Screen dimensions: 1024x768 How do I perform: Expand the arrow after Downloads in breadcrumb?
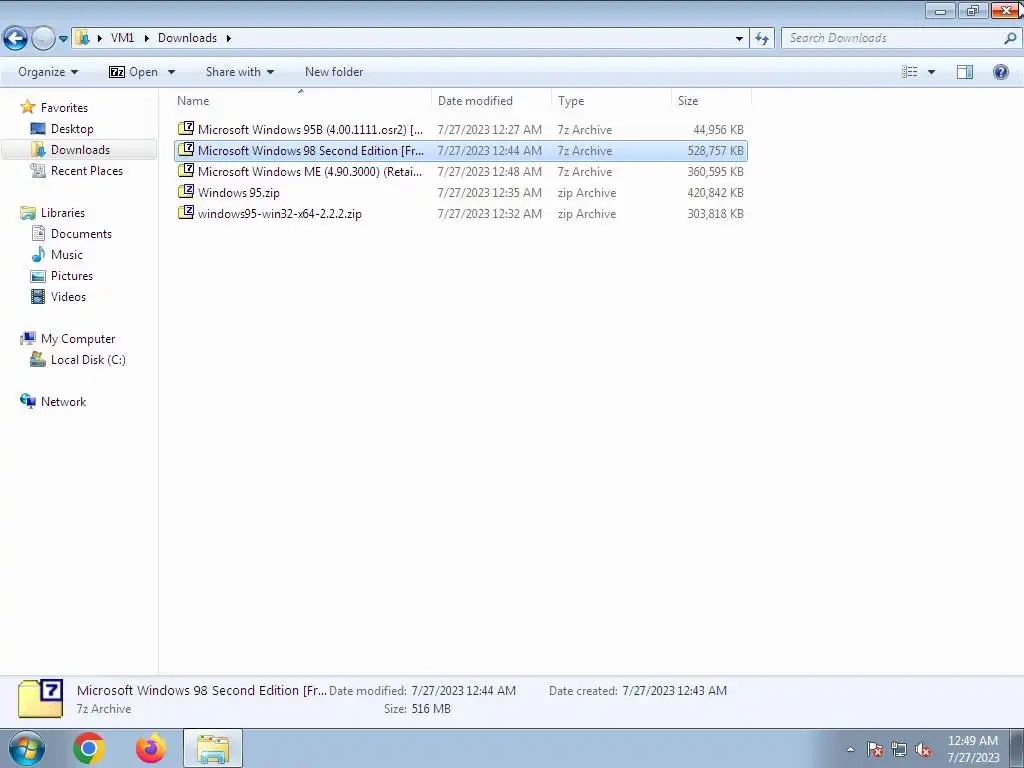[229, 38]
